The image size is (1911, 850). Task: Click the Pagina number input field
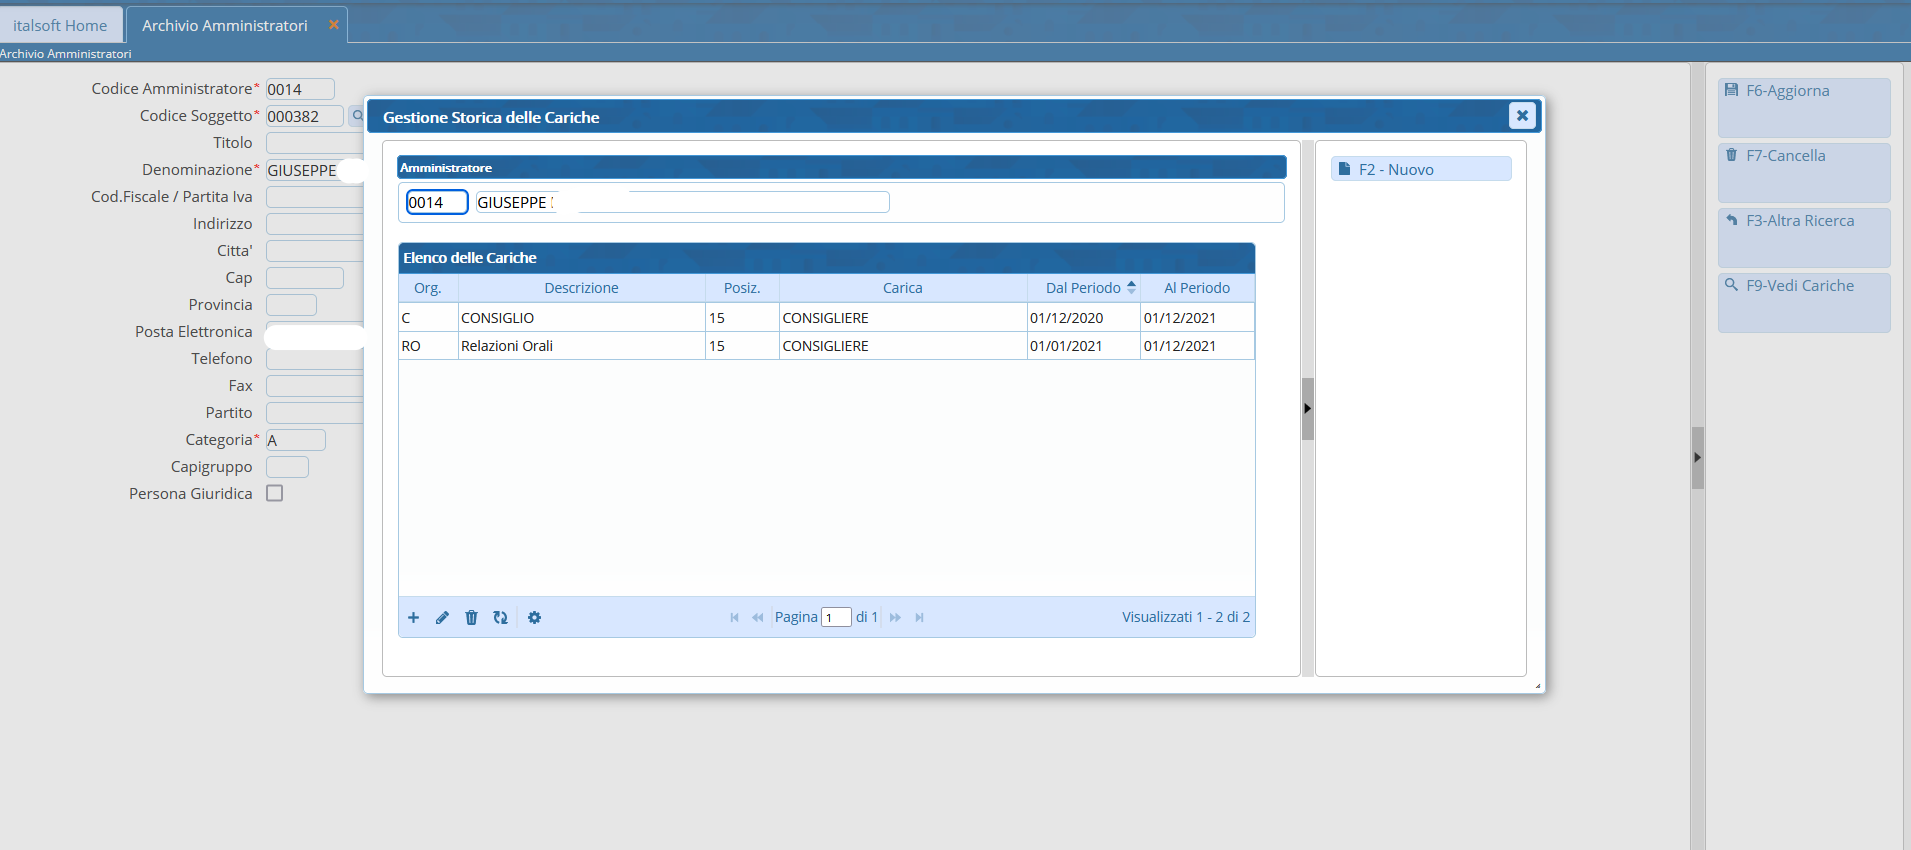pos(836,618)
